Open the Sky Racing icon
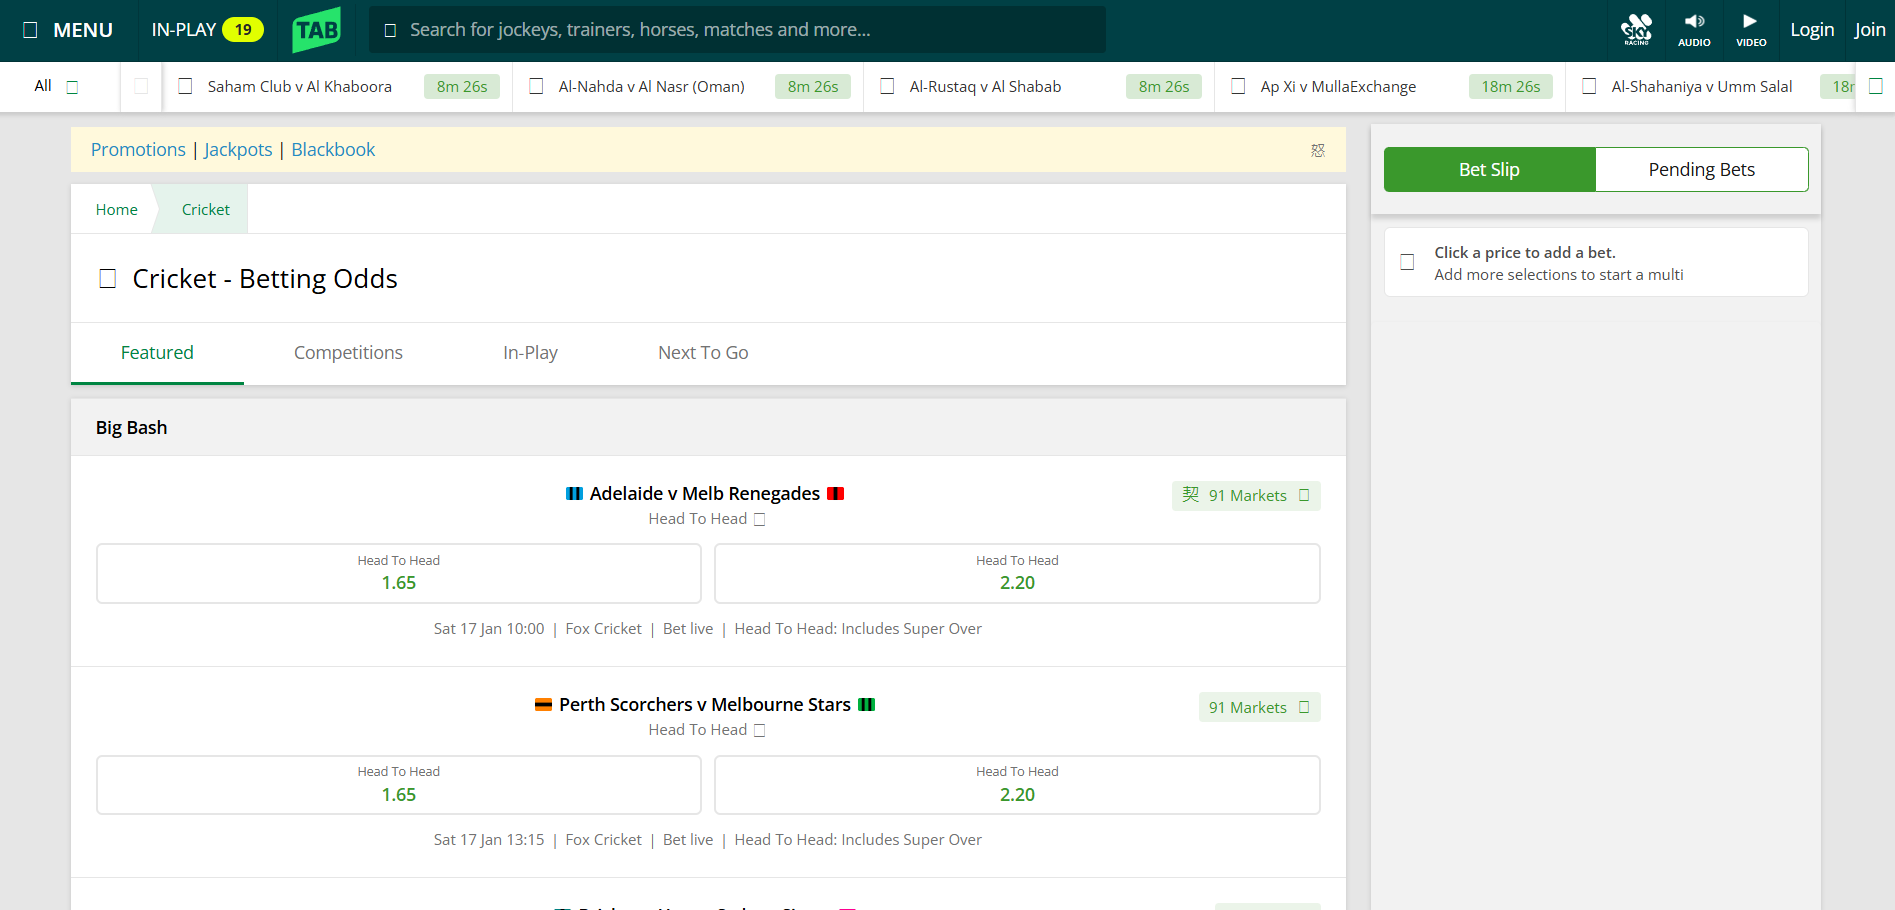Screen dimensions: 1895x910 pyautogui.click(x=1637, y=30)
